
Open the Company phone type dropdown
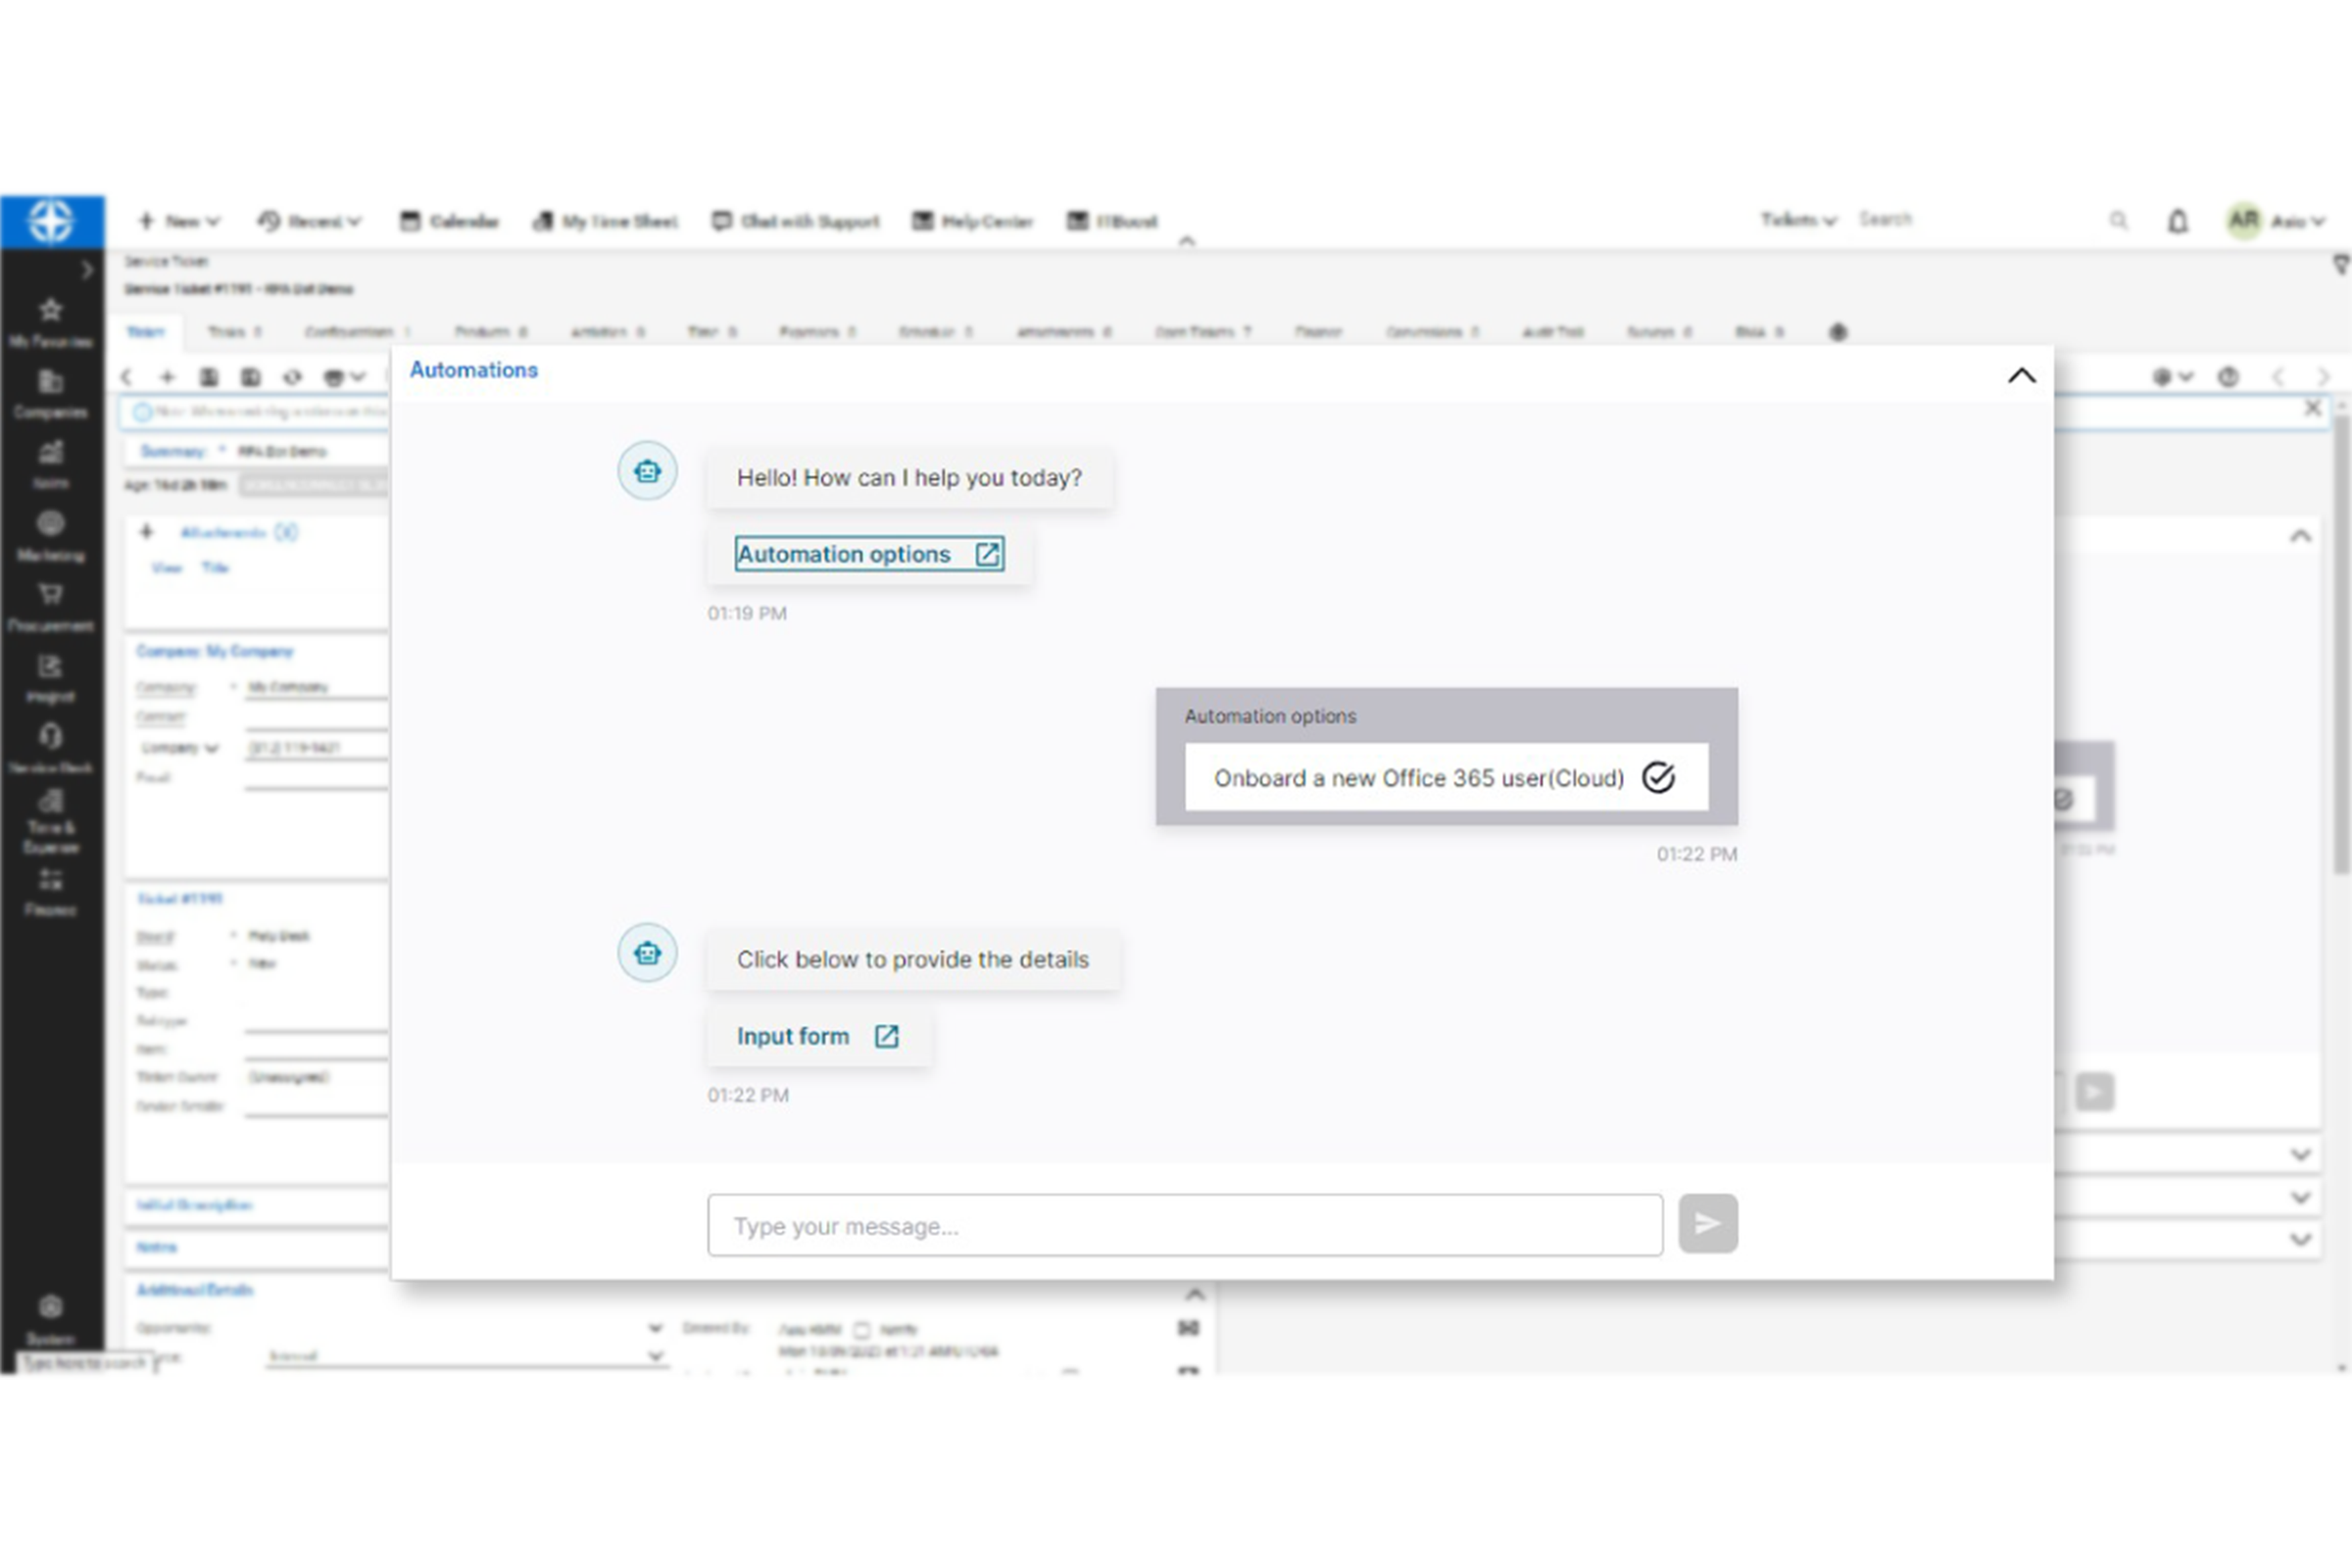tap(180, 748)
